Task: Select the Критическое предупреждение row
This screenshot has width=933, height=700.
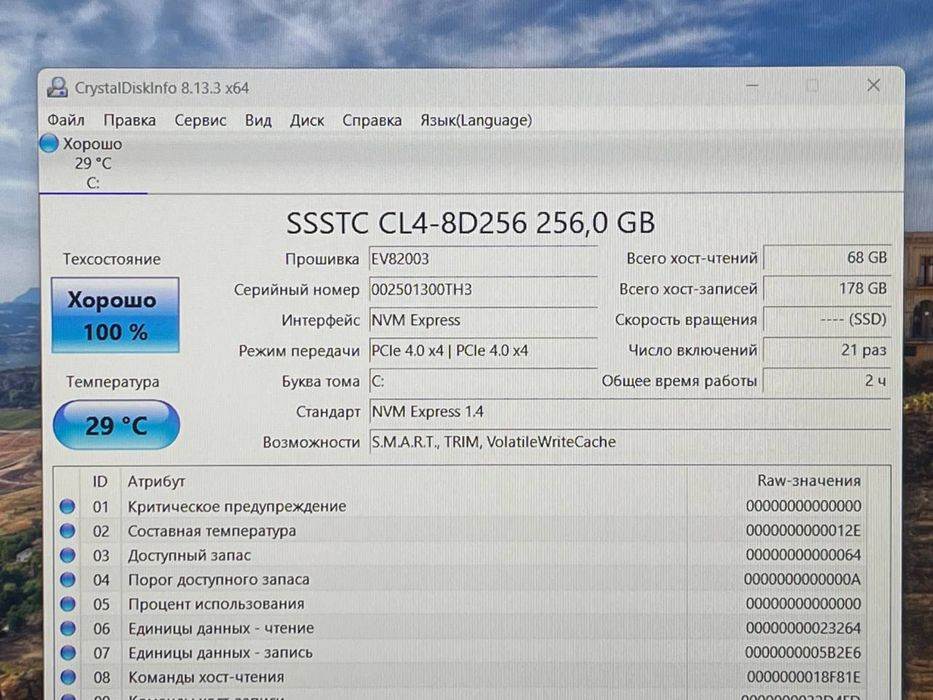Action: point(461,506)
